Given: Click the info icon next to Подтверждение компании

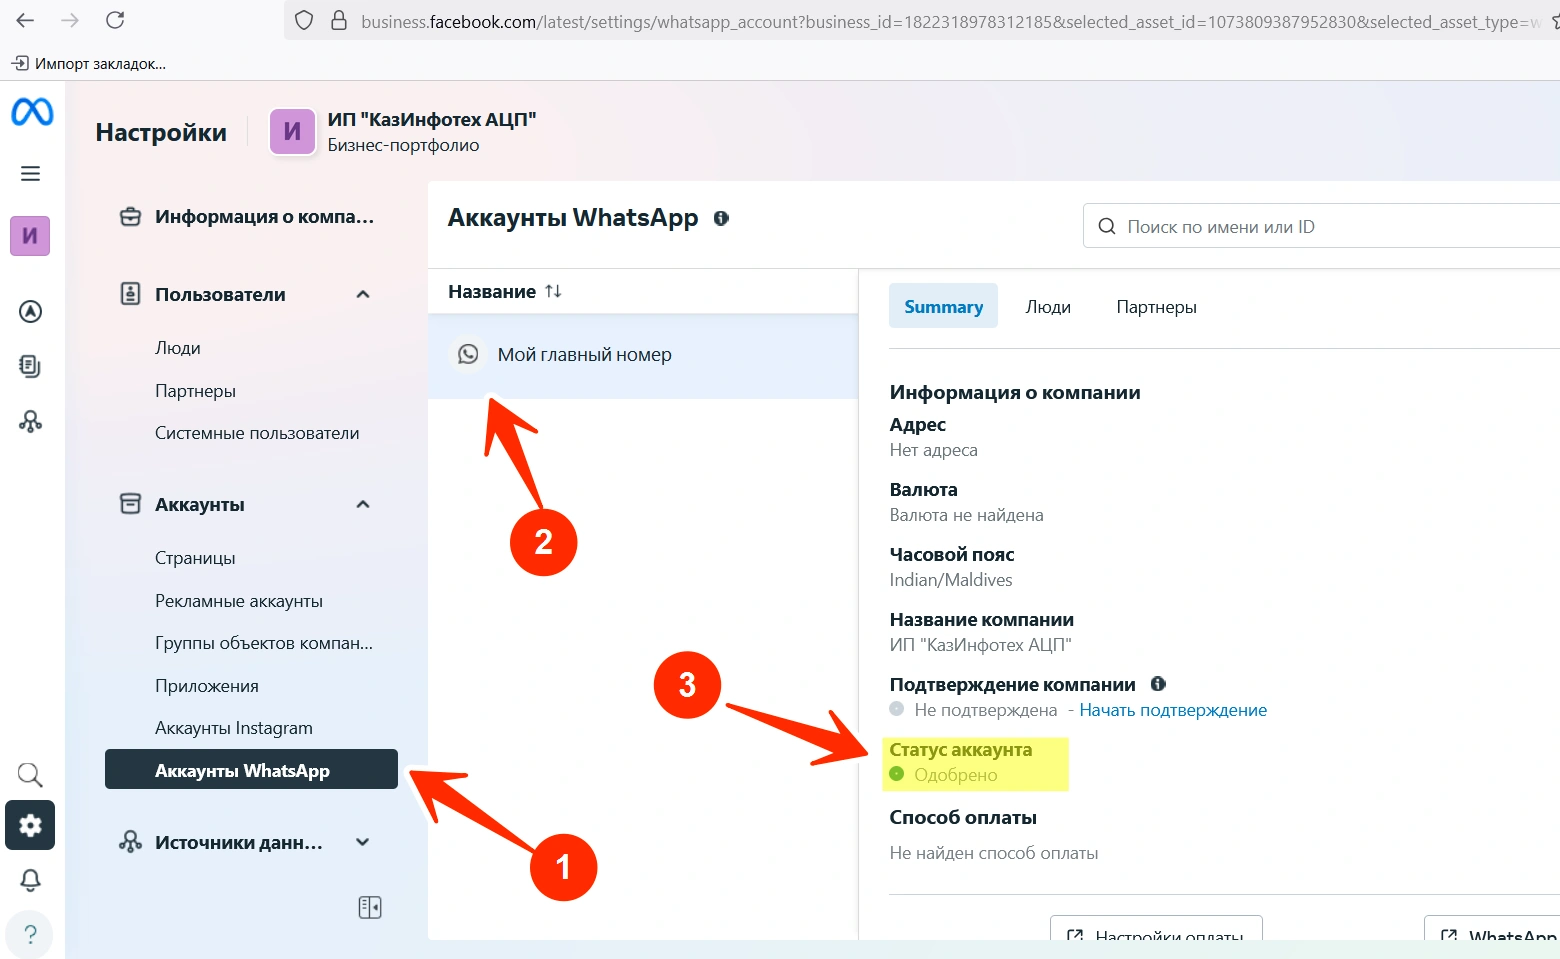Looking at the screenshot, I should (x=1158, y=684).
